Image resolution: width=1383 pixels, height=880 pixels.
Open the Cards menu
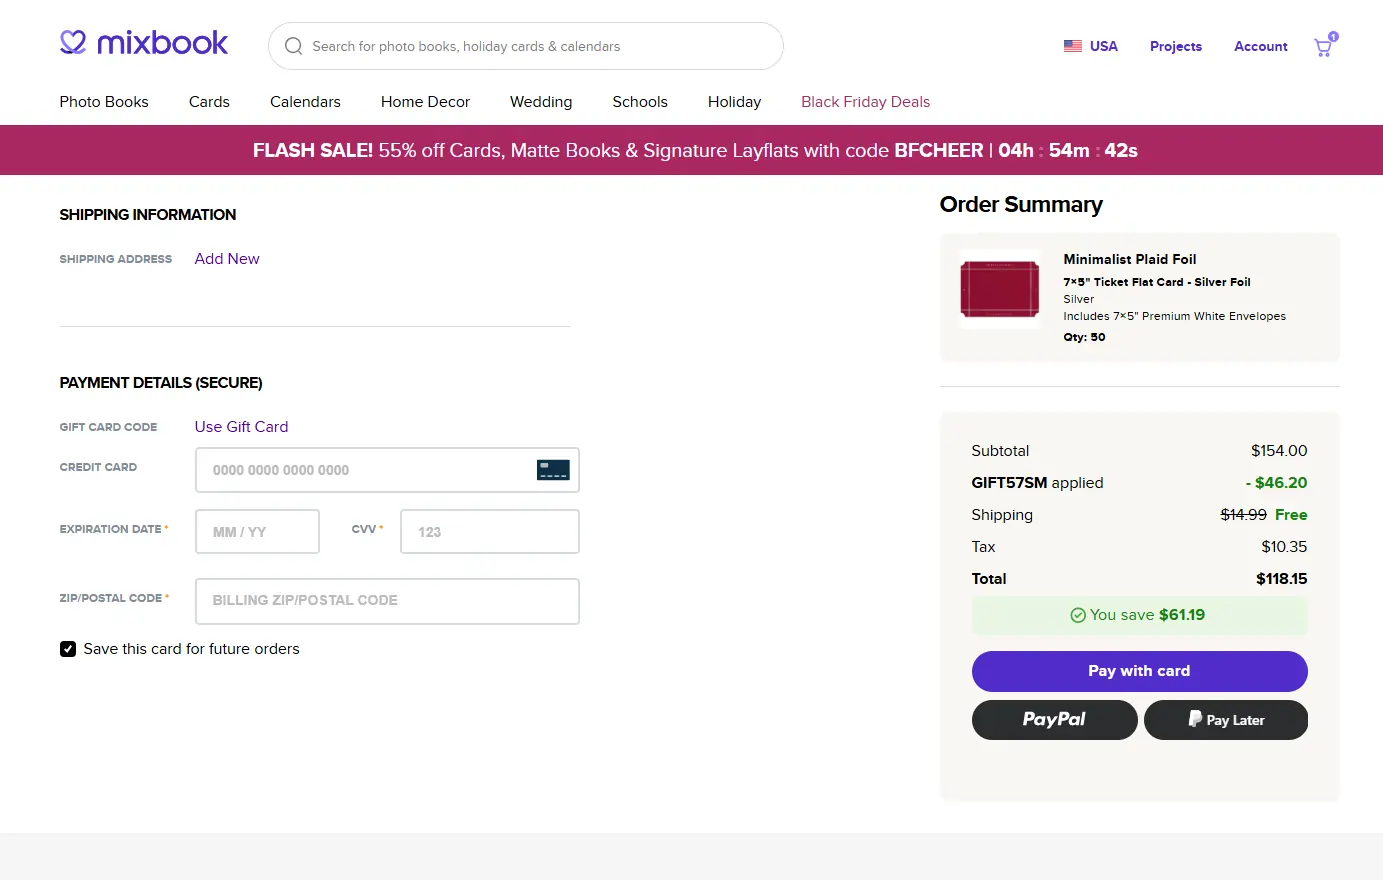pyautogui.click(x=209, y=102)
